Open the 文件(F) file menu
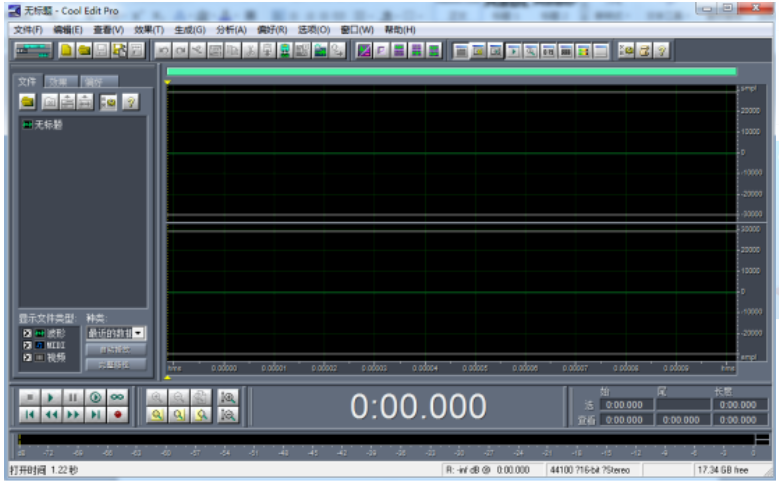The height and width of the screenshot is (482, 779). [27, 30]
